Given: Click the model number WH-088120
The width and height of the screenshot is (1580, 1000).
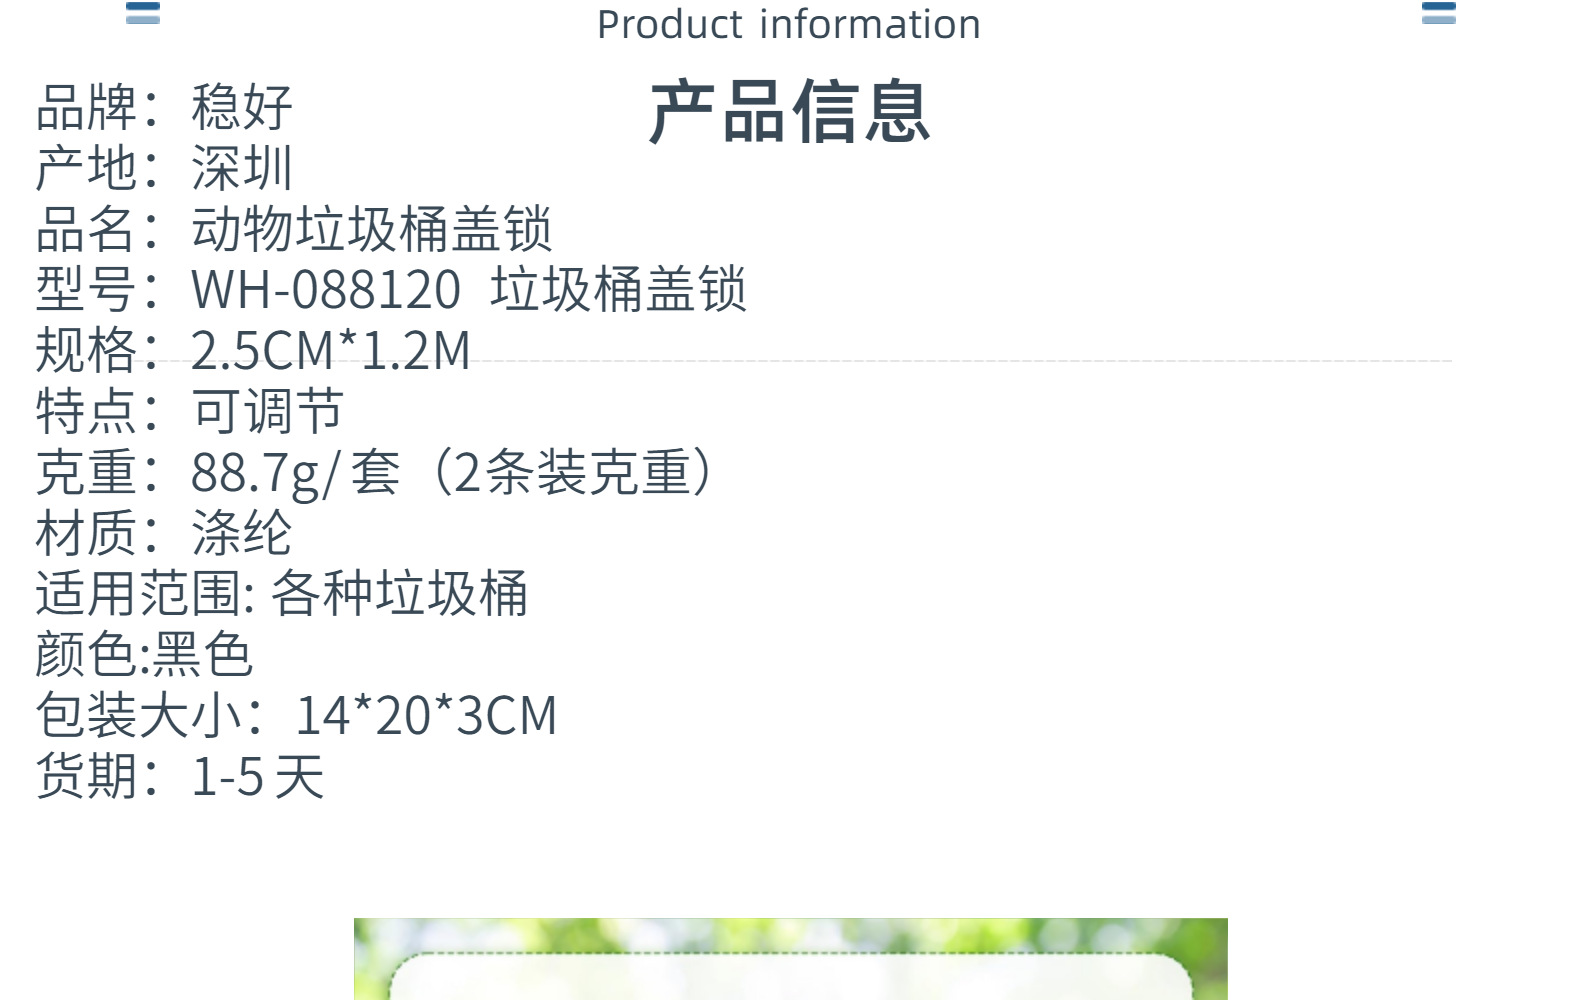Looking at the screenshot, I should (x=326, y=290).
